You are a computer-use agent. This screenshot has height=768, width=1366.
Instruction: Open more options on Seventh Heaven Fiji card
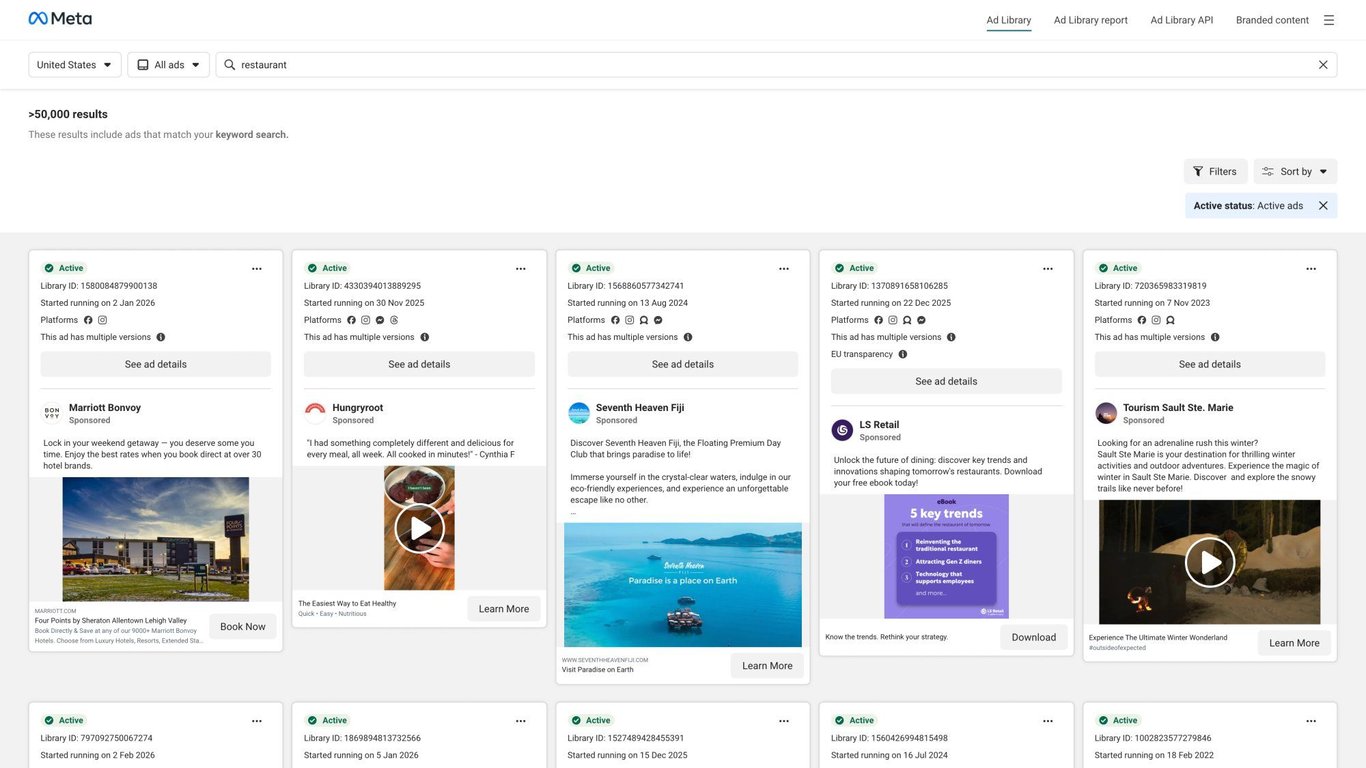tap(784, 269)
